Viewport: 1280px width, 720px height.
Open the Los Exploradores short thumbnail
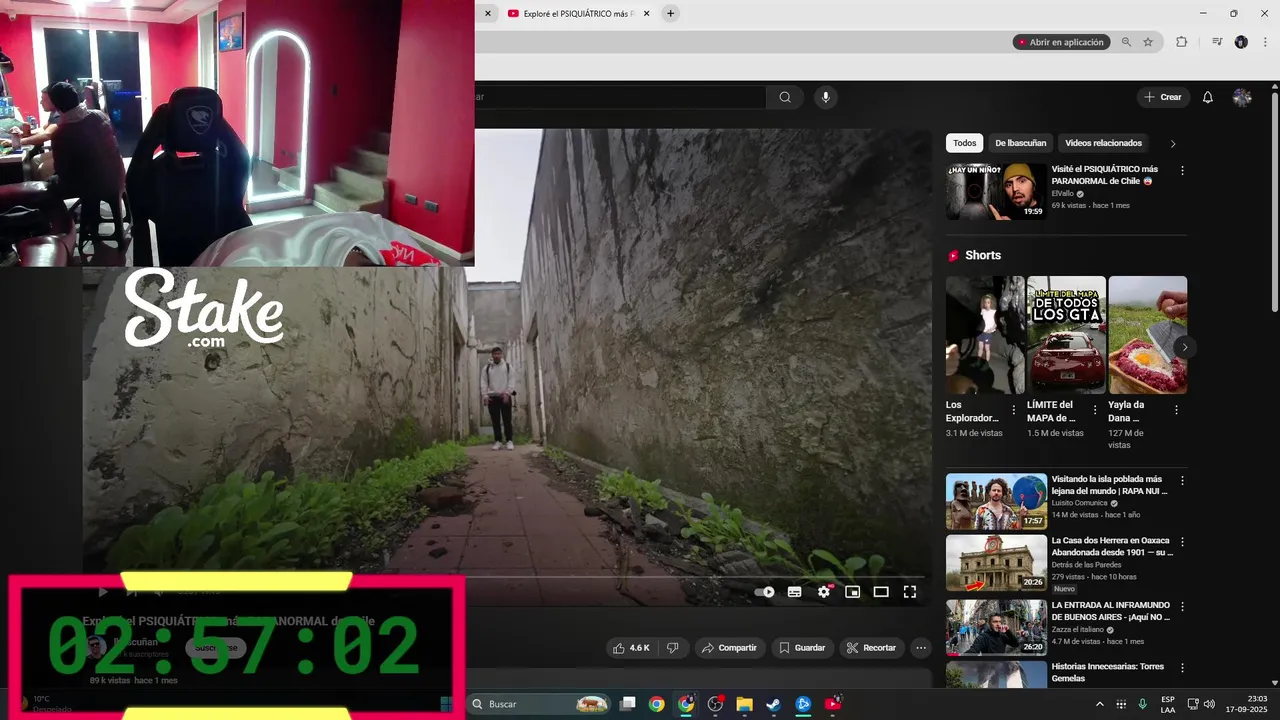click(x=985, y=335)
